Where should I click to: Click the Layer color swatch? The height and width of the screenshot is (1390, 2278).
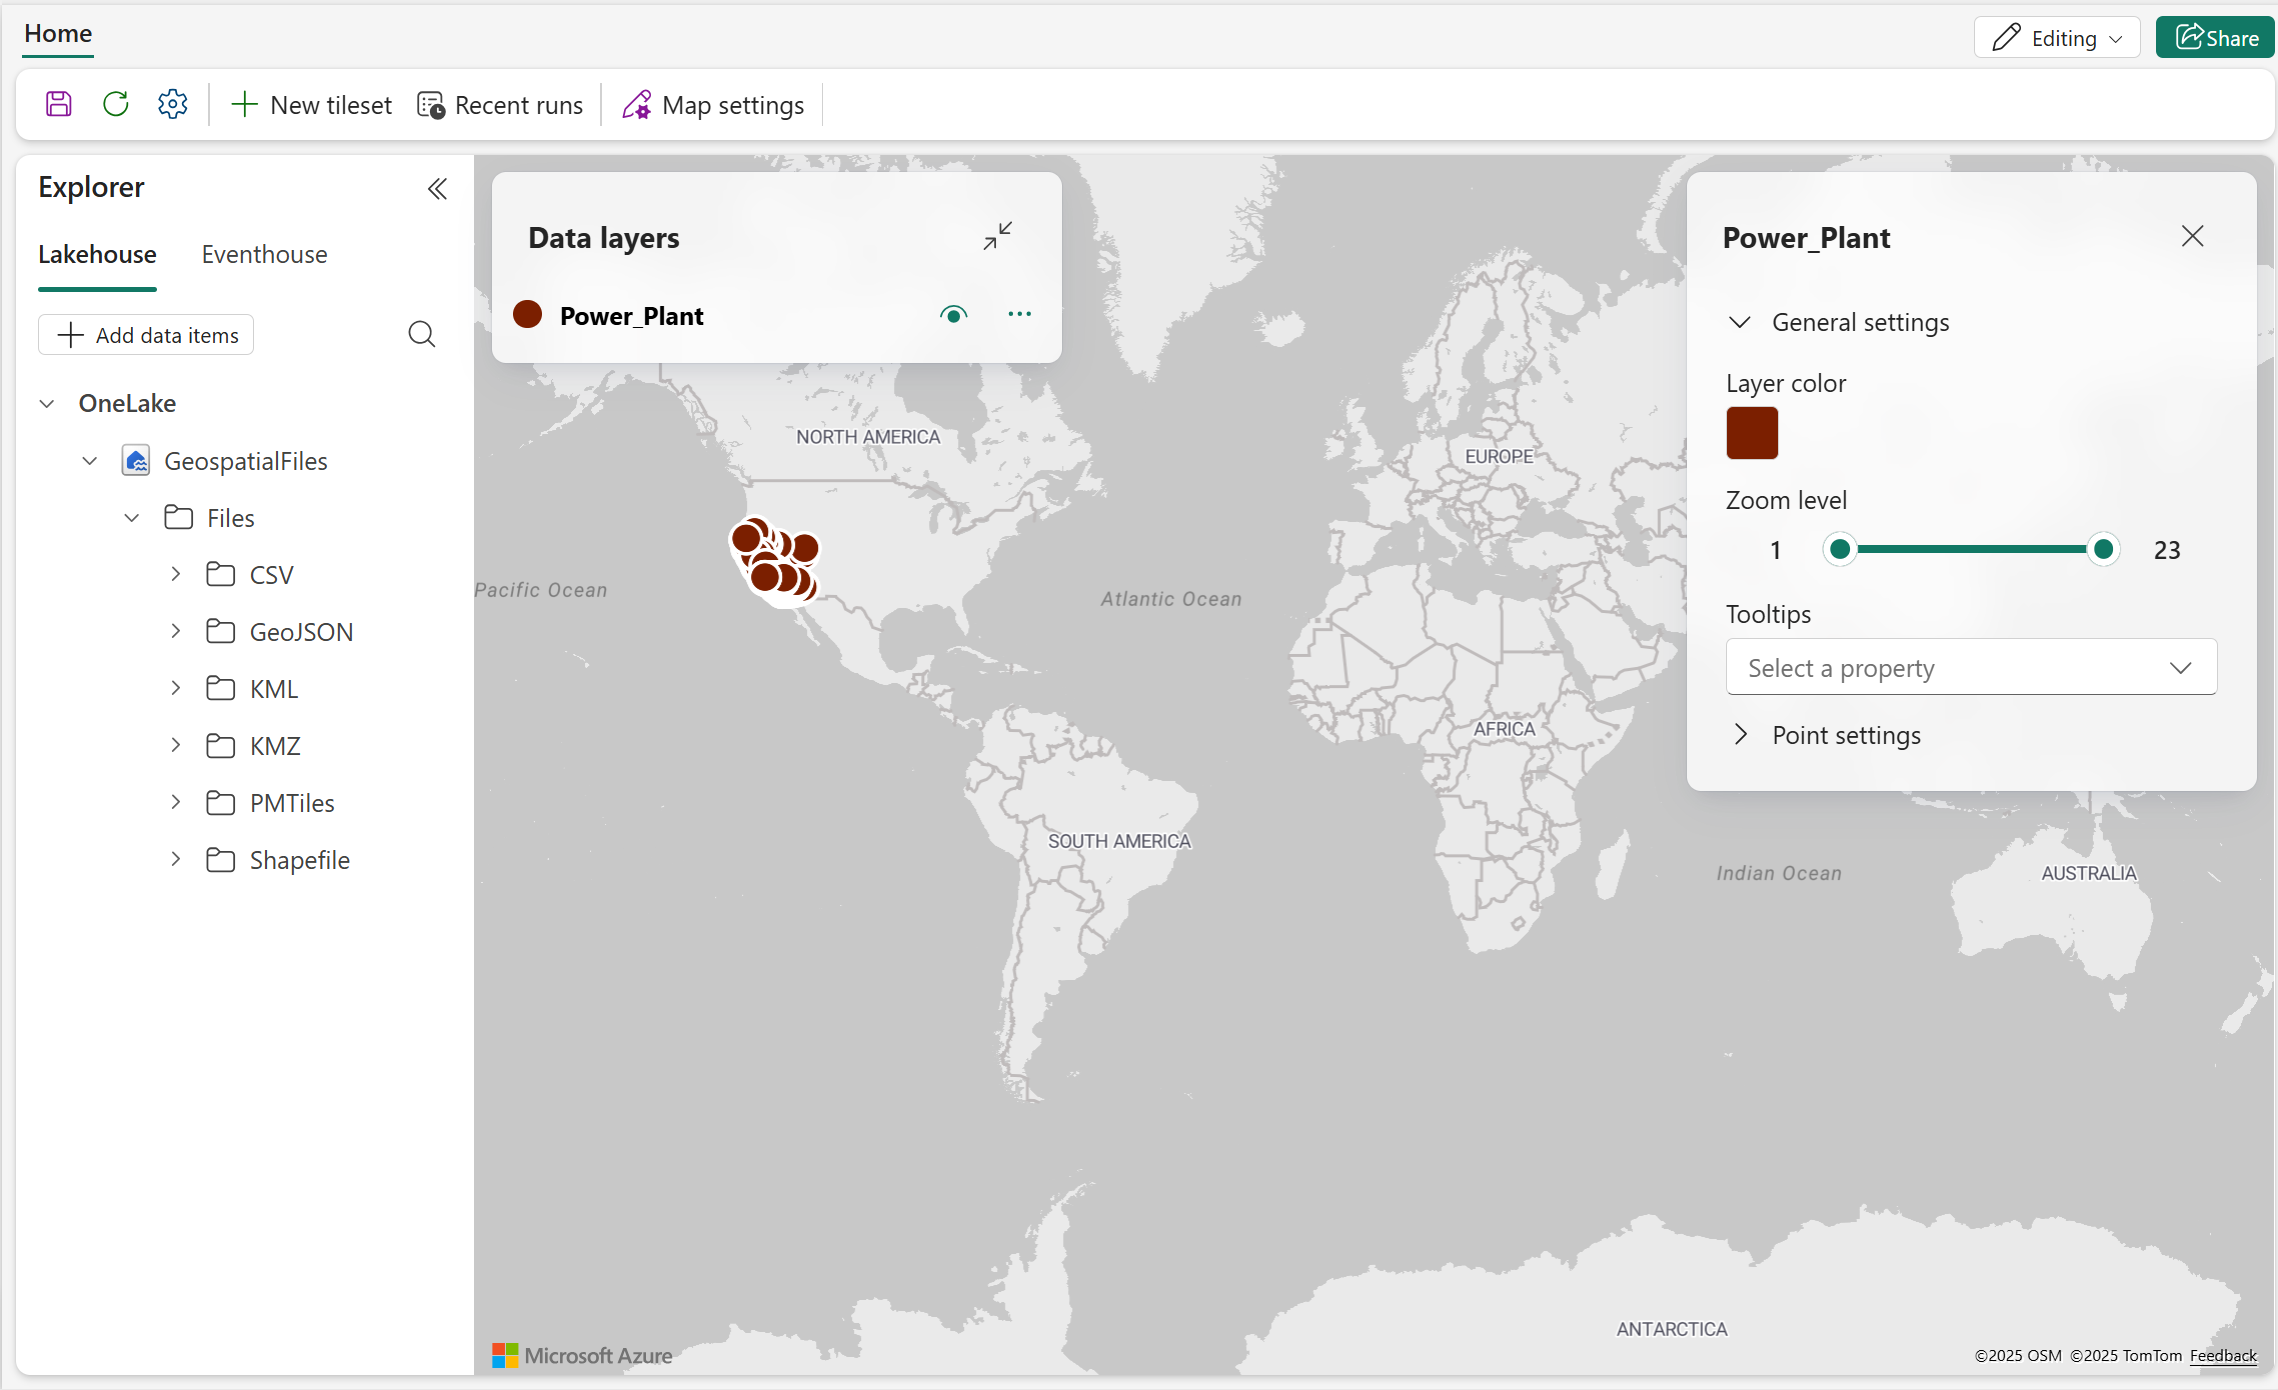(1752, 433)
